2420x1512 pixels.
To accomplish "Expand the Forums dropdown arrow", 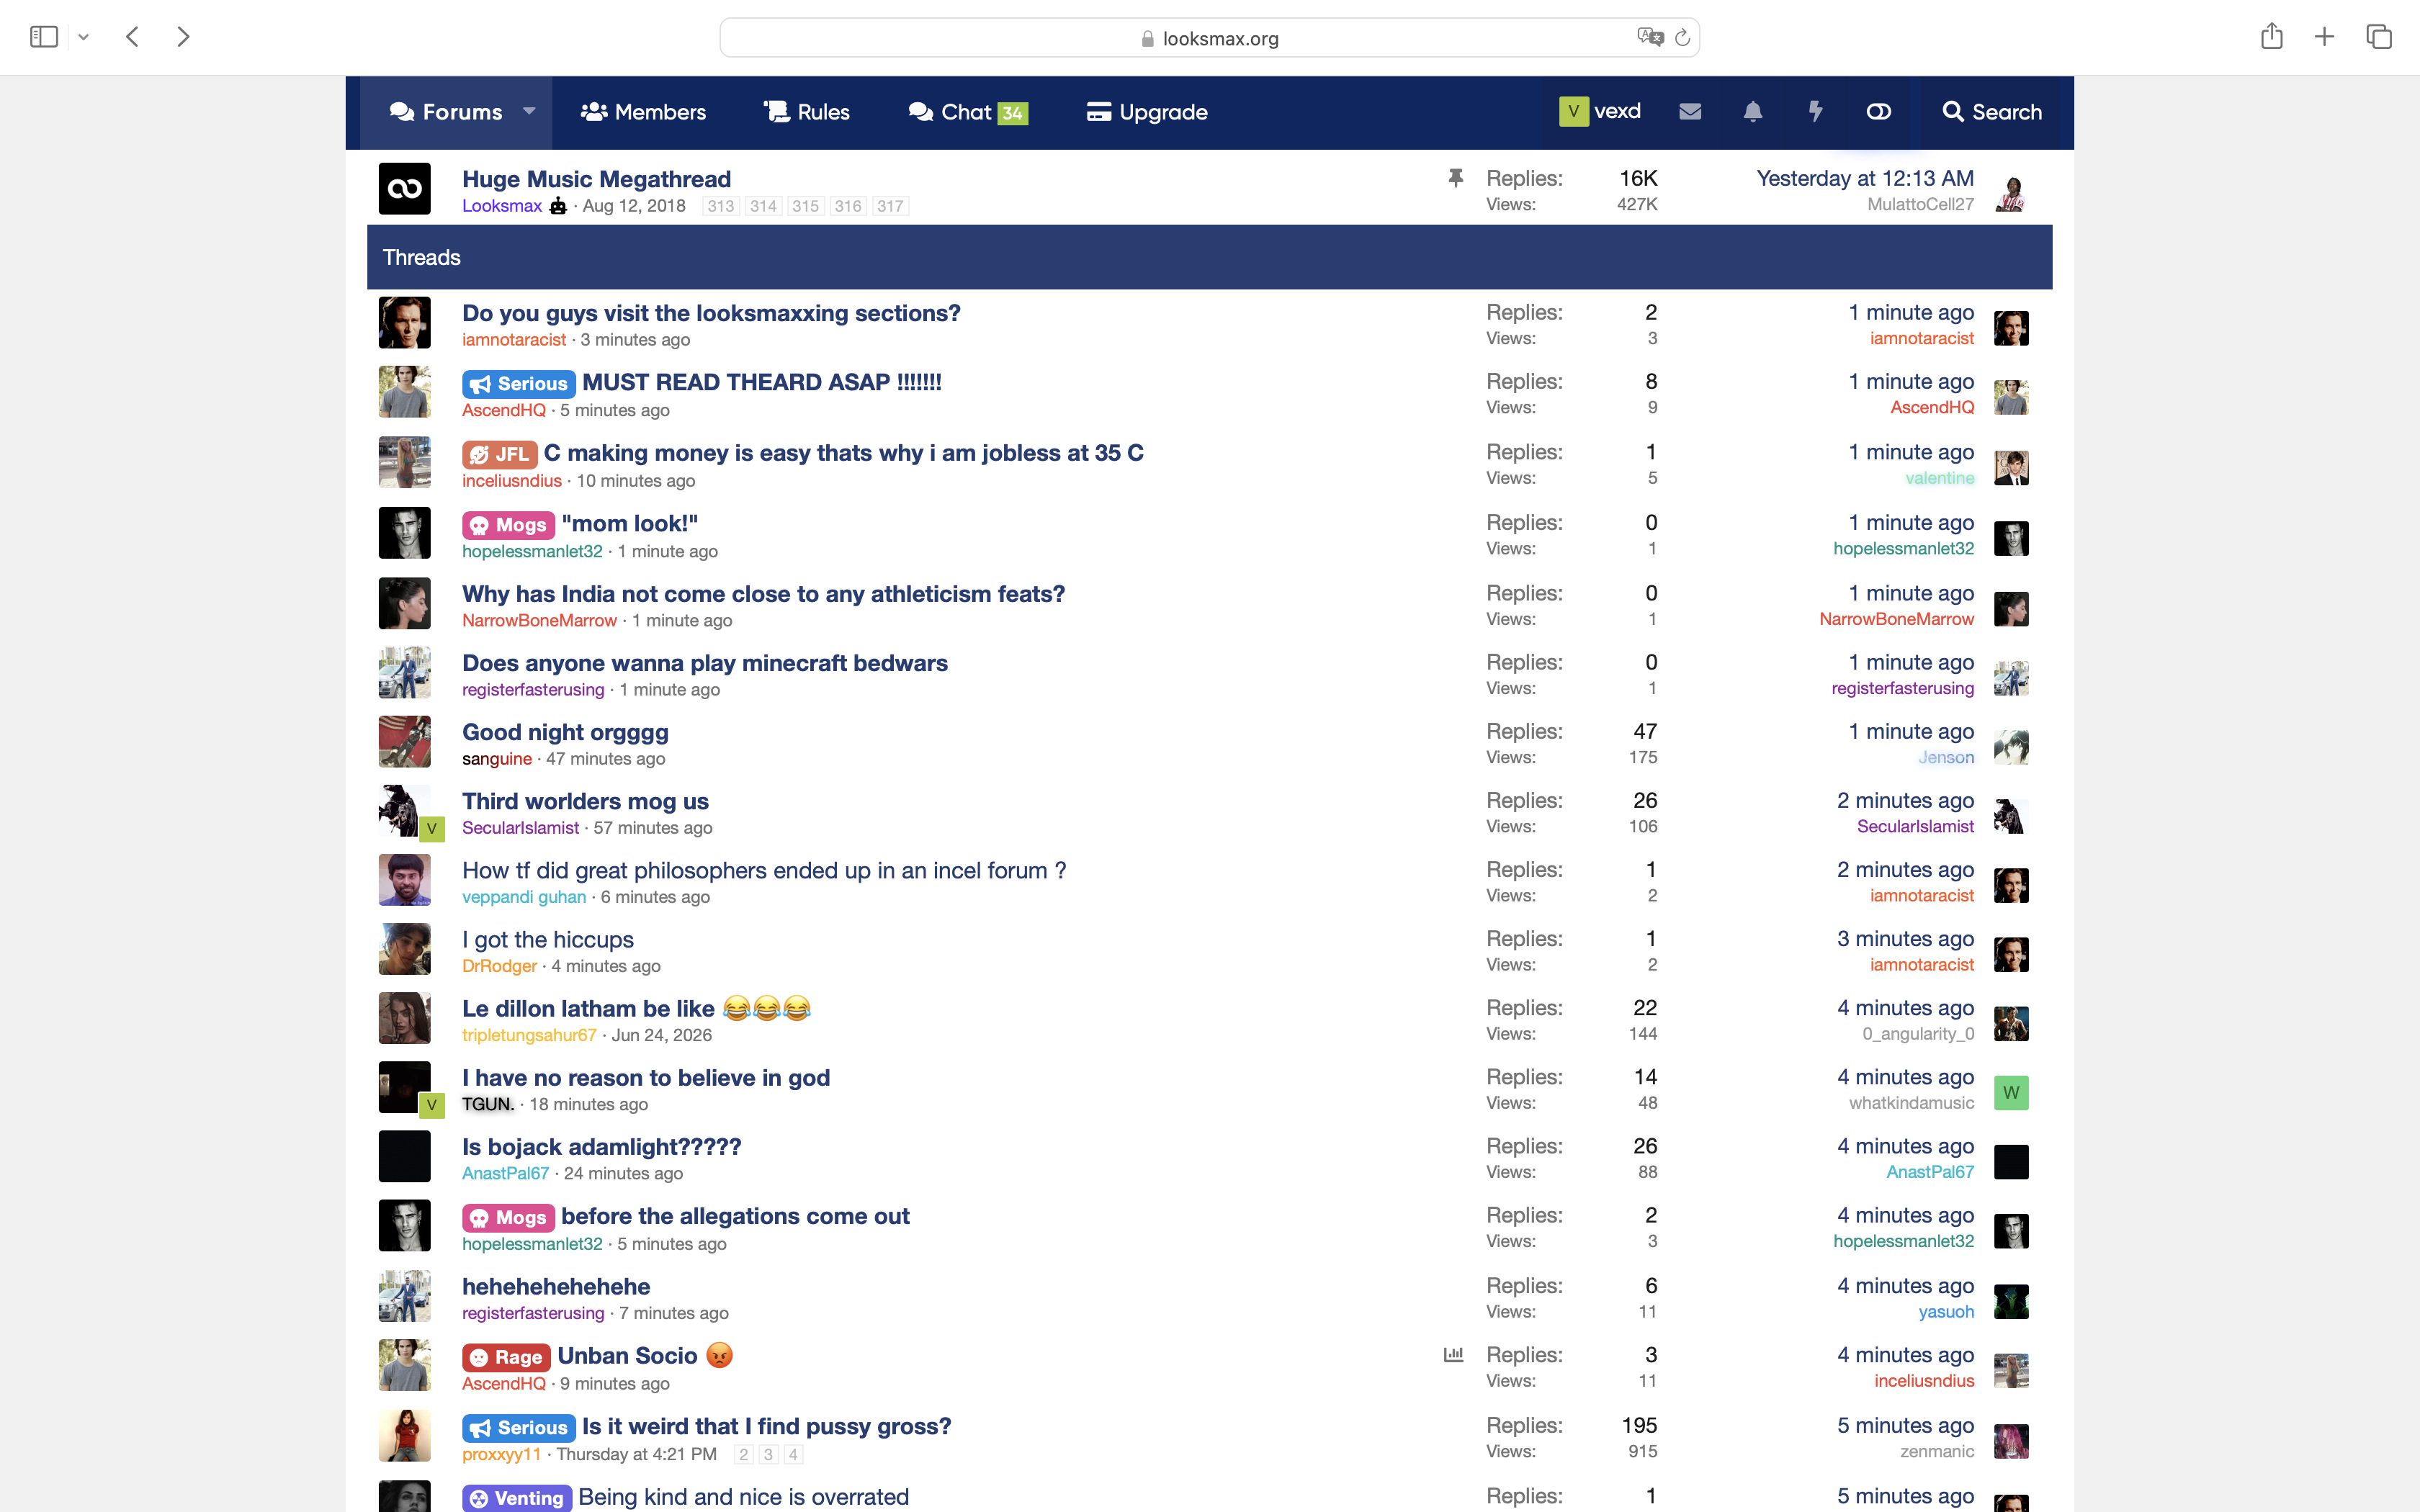I will [530, 112].
